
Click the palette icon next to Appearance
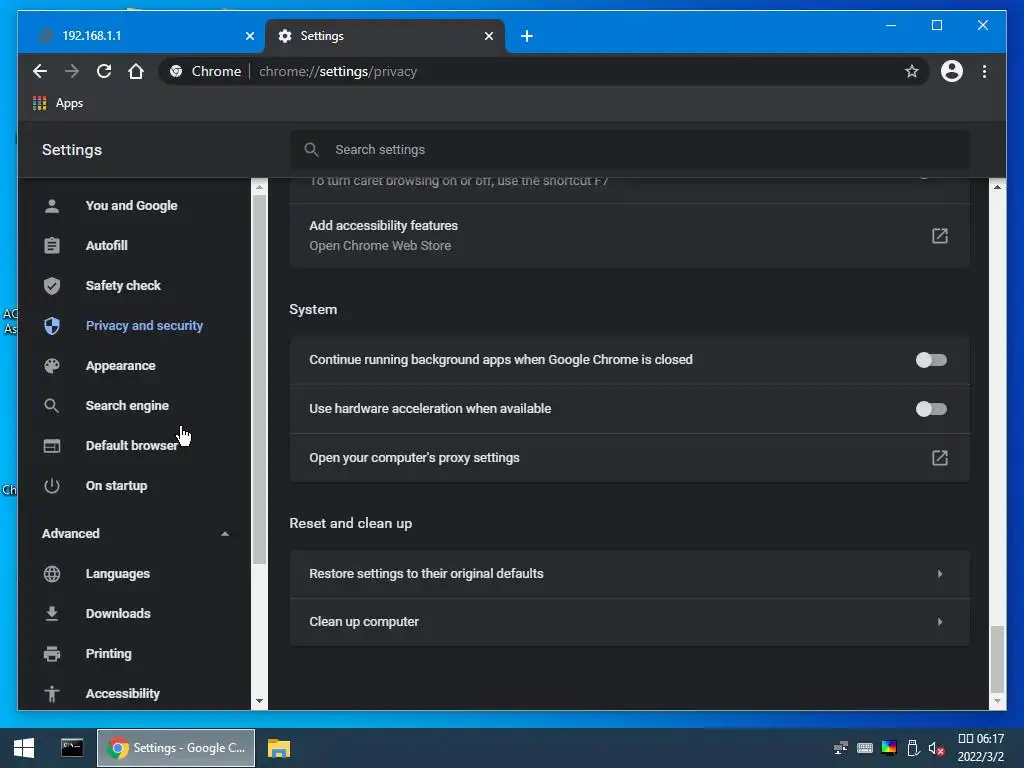(x=52, y=366)
